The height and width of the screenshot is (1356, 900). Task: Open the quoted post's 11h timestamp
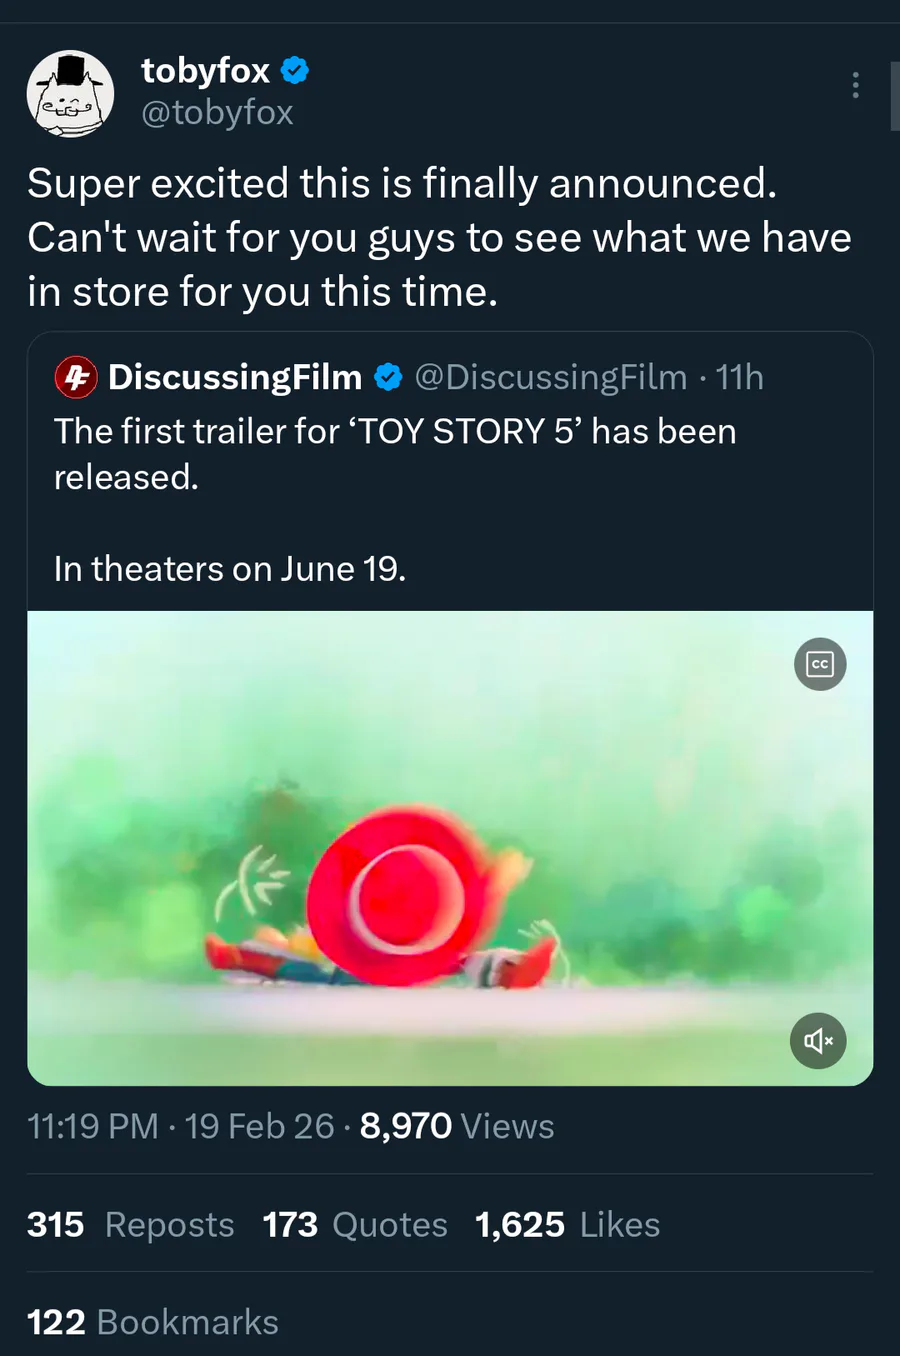point(740,377)
